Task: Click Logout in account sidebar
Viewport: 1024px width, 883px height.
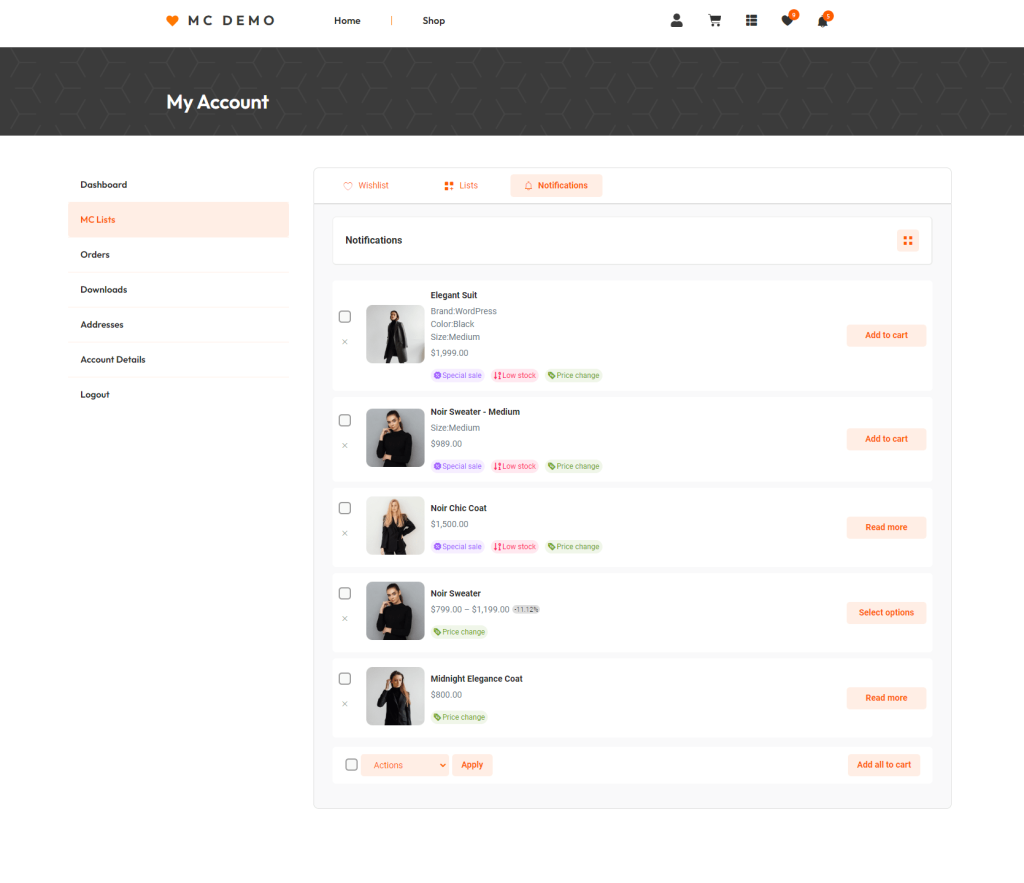Action: coord(178,394)
